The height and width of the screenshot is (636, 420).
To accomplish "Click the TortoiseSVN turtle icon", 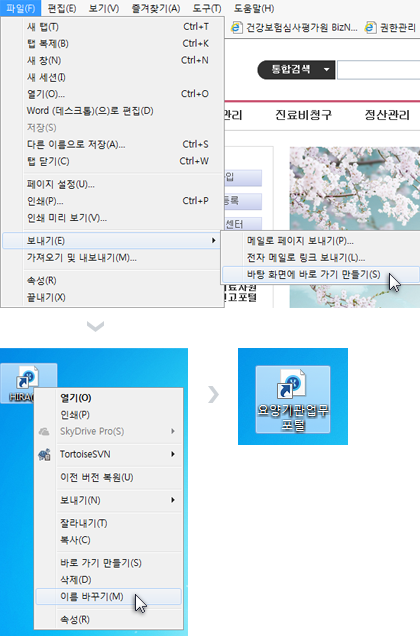I will 44,455.
